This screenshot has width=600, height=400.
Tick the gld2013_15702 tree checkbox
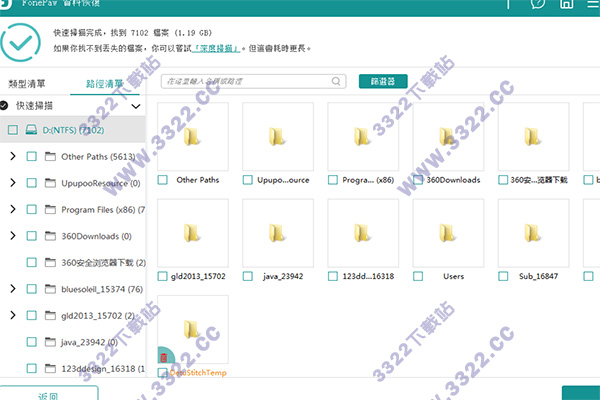click(x=31, y=315)
